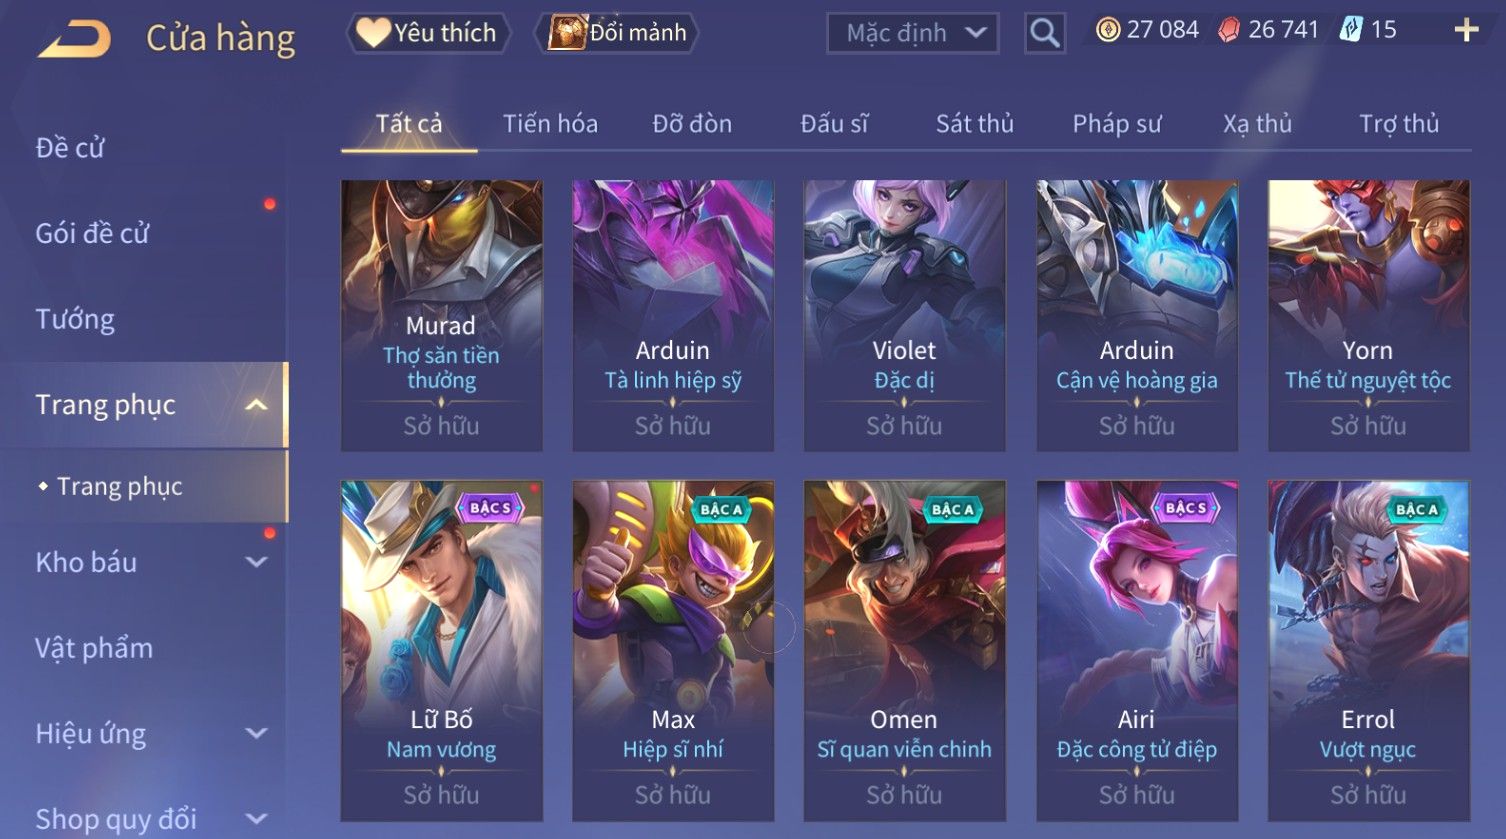
Task: Select the Tiến hóa tab
Action: pyautogui.click(x=550, y=124)
